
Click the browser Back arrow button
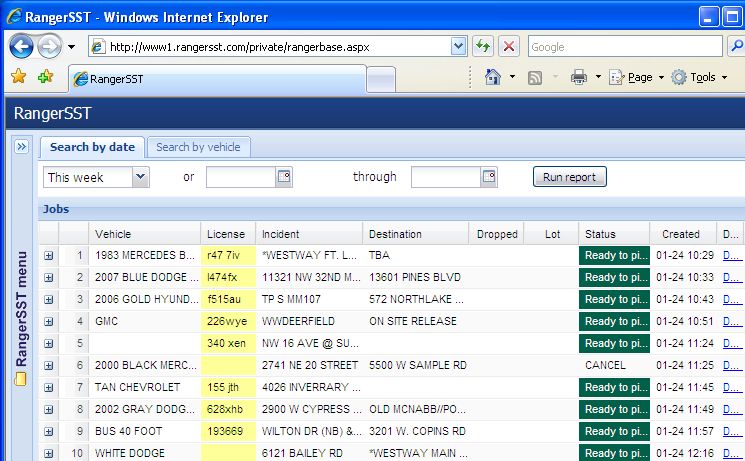(x=22, y=46)
